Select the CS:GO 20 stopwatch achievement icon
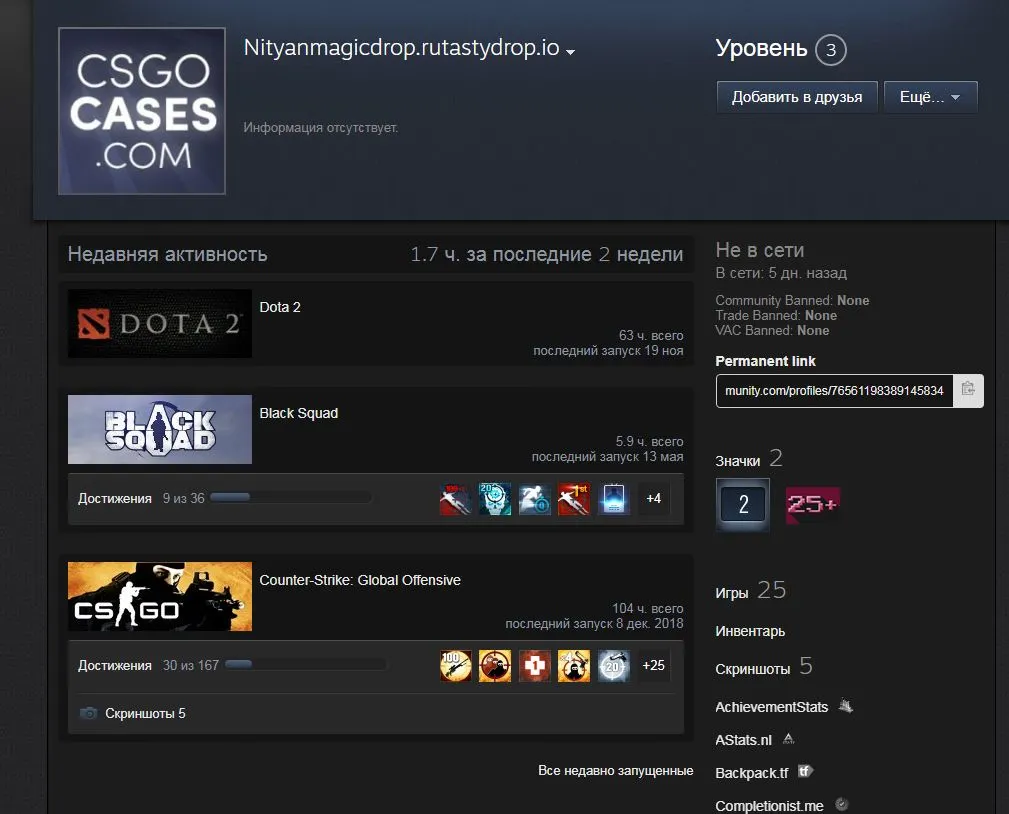Viewport: 1009px width, 814px height. 613,666
